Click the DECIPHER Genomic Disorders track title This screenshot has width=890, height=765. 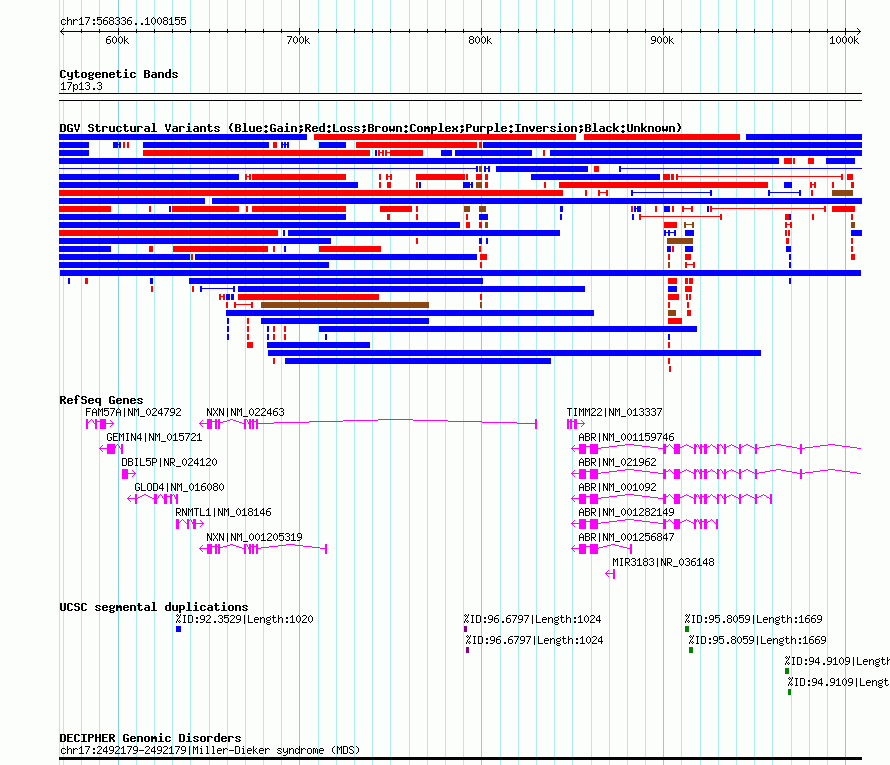tap(150, 738)
